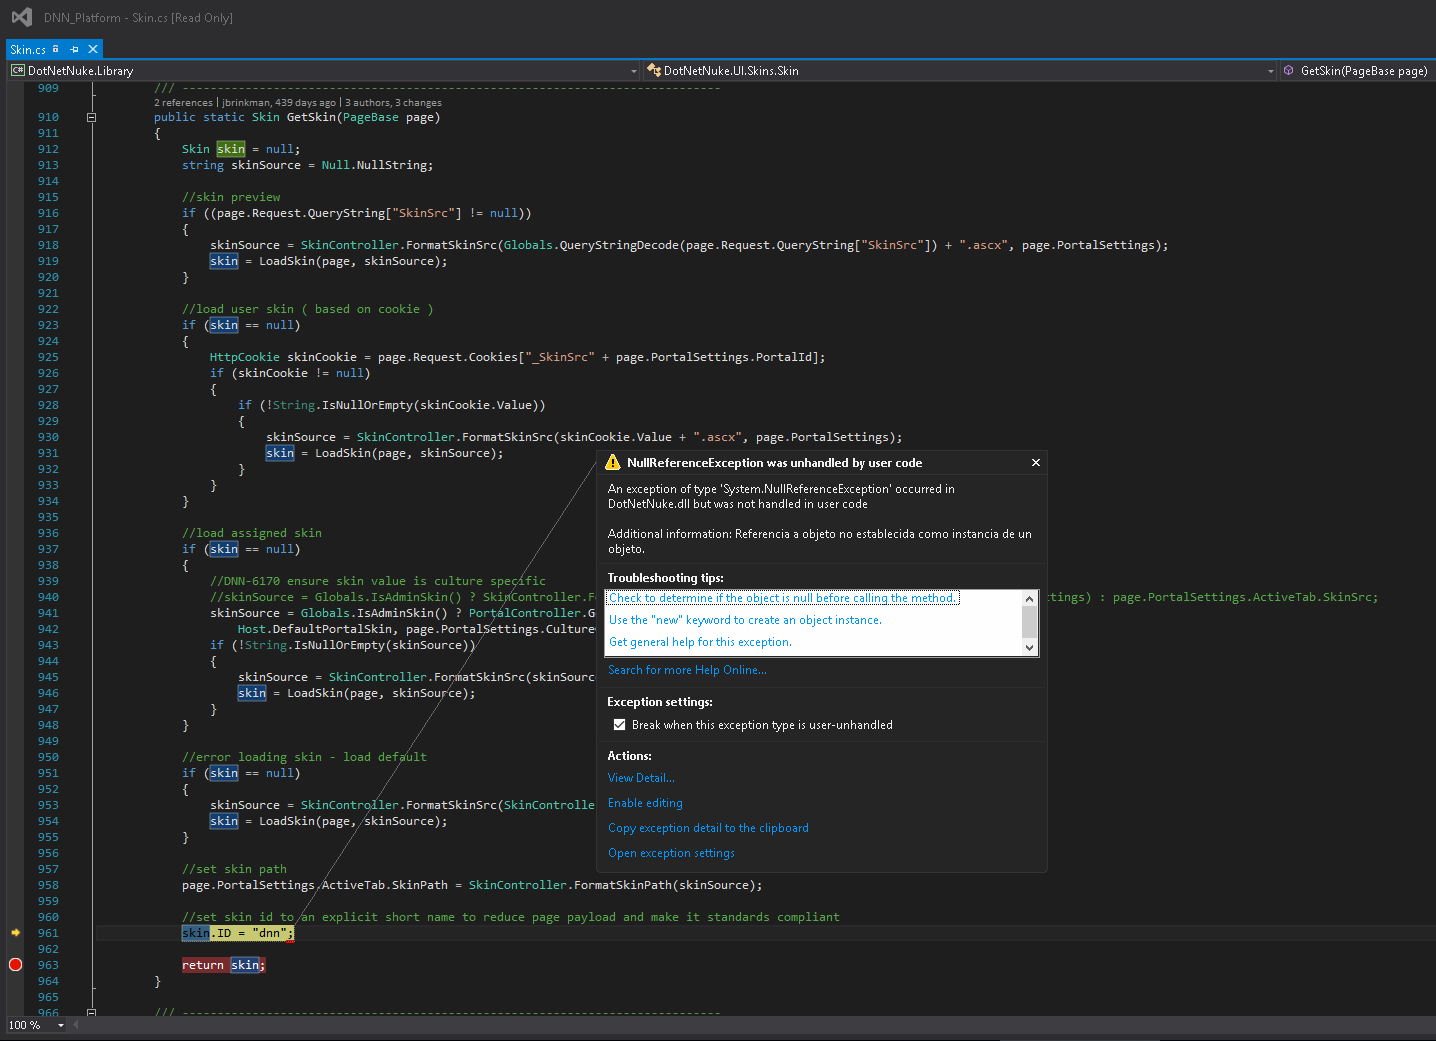Open 'Search for more Help Online...' link

687,670
